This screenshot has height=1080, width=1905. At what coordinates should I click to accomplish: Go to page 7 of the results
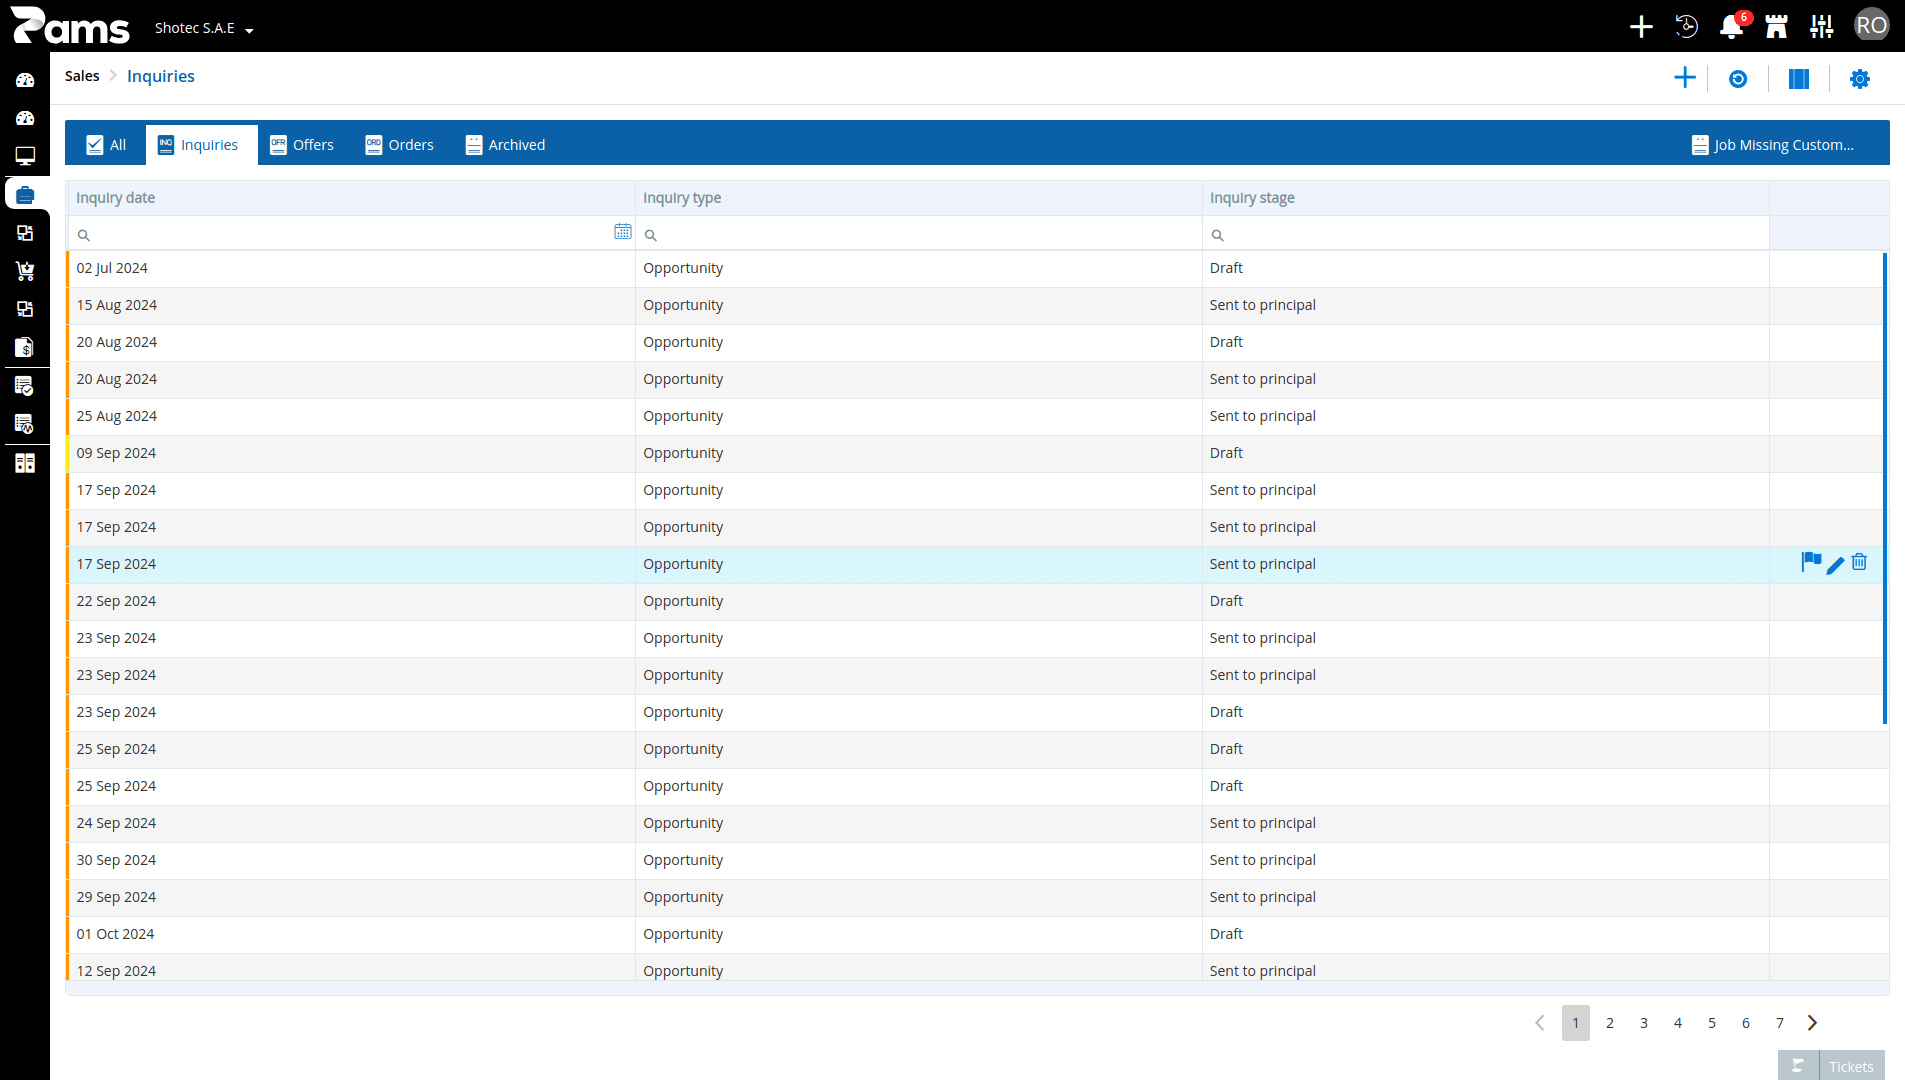(x=1780, y=1023)
